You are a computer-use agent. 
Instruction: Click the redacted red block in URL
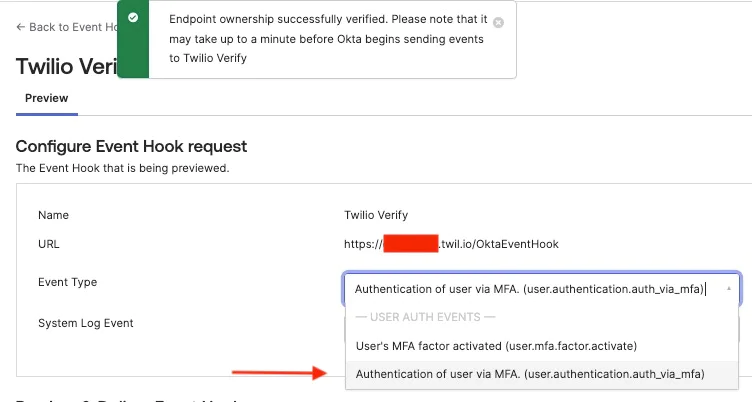click(411, 243)
